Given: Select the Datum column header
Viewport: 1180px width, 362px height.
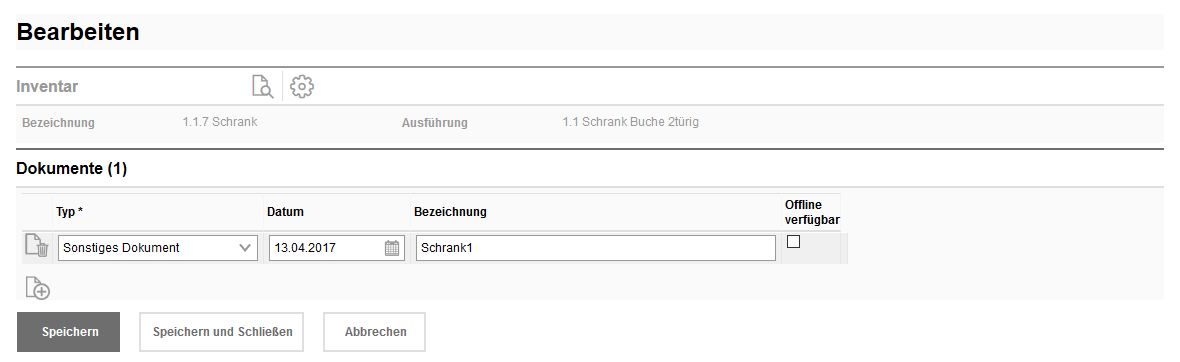Looking at the screenshot, I should click(285, 212).
